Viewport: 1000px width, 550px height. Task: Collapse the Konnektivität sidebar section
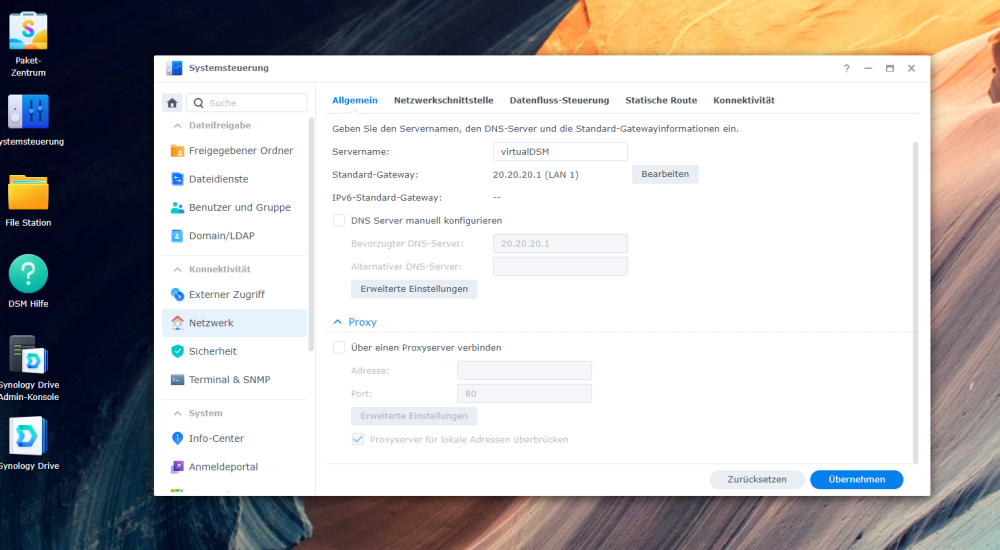[x=177, y=269]
